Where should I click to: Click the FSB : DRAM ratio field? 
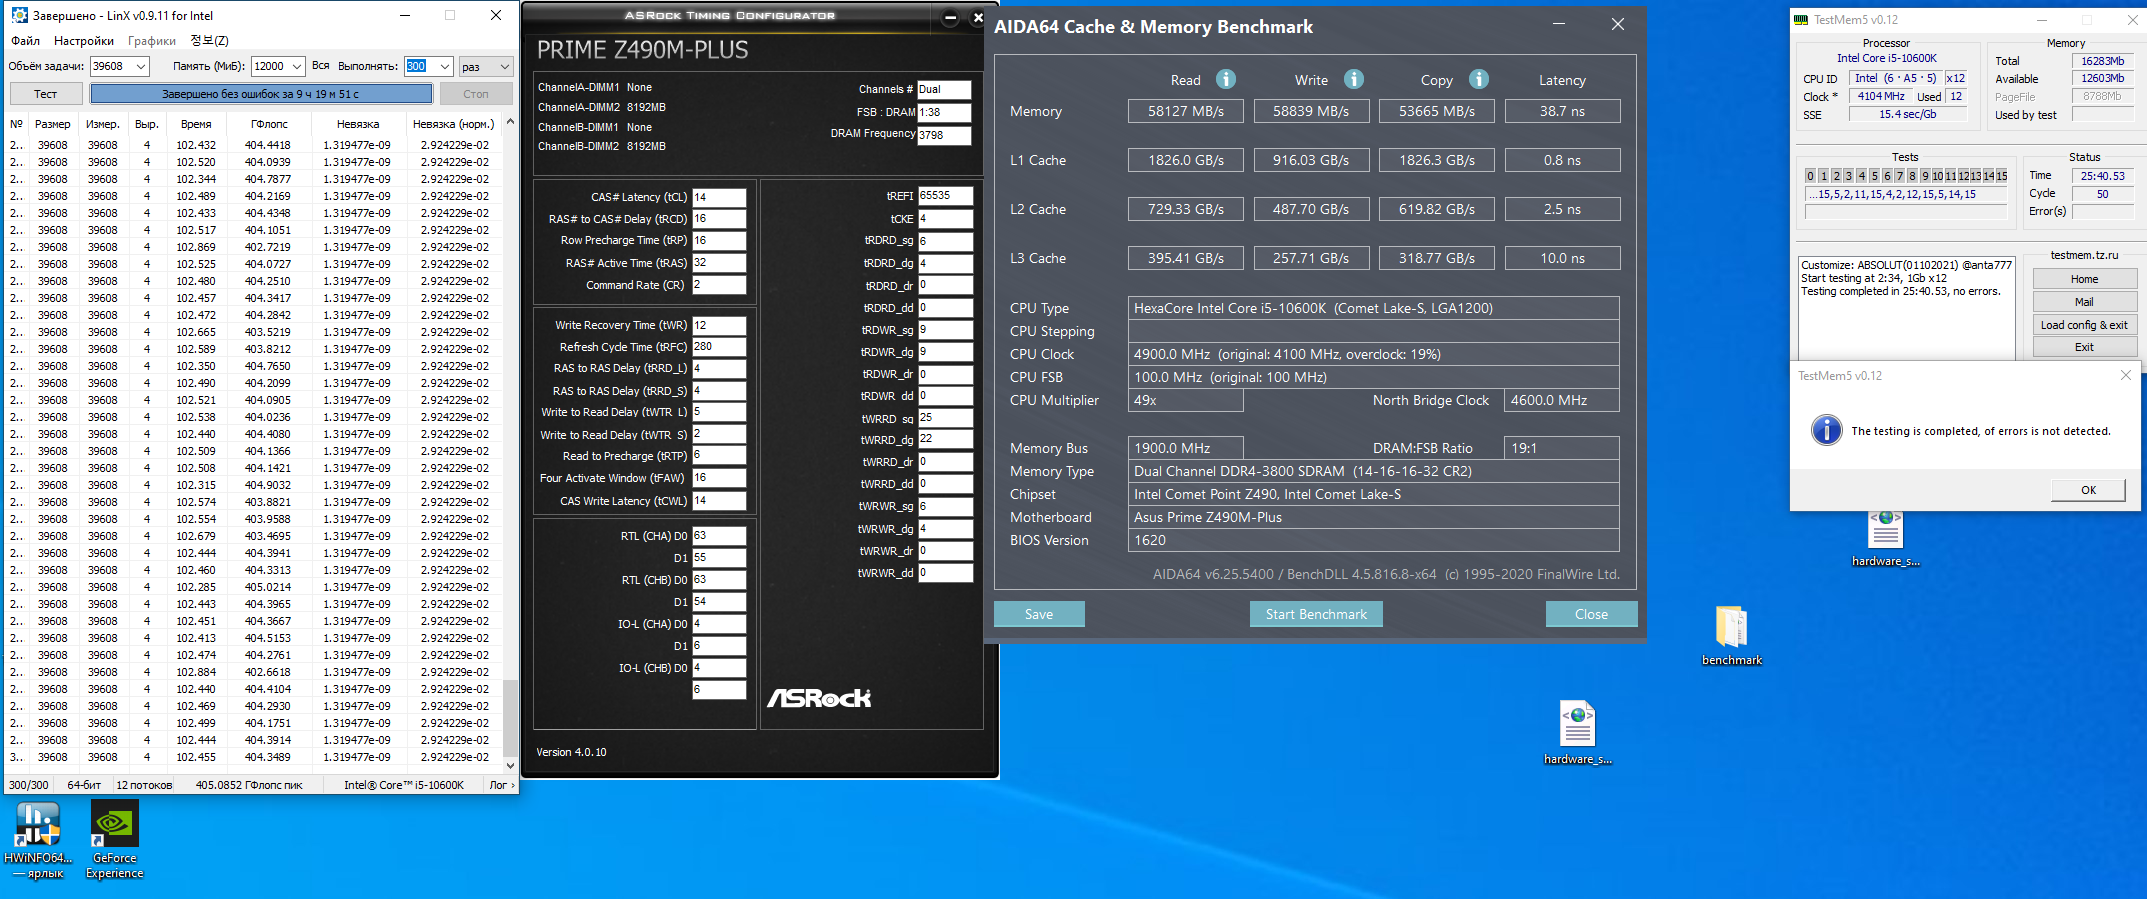[x=944, y=112]
